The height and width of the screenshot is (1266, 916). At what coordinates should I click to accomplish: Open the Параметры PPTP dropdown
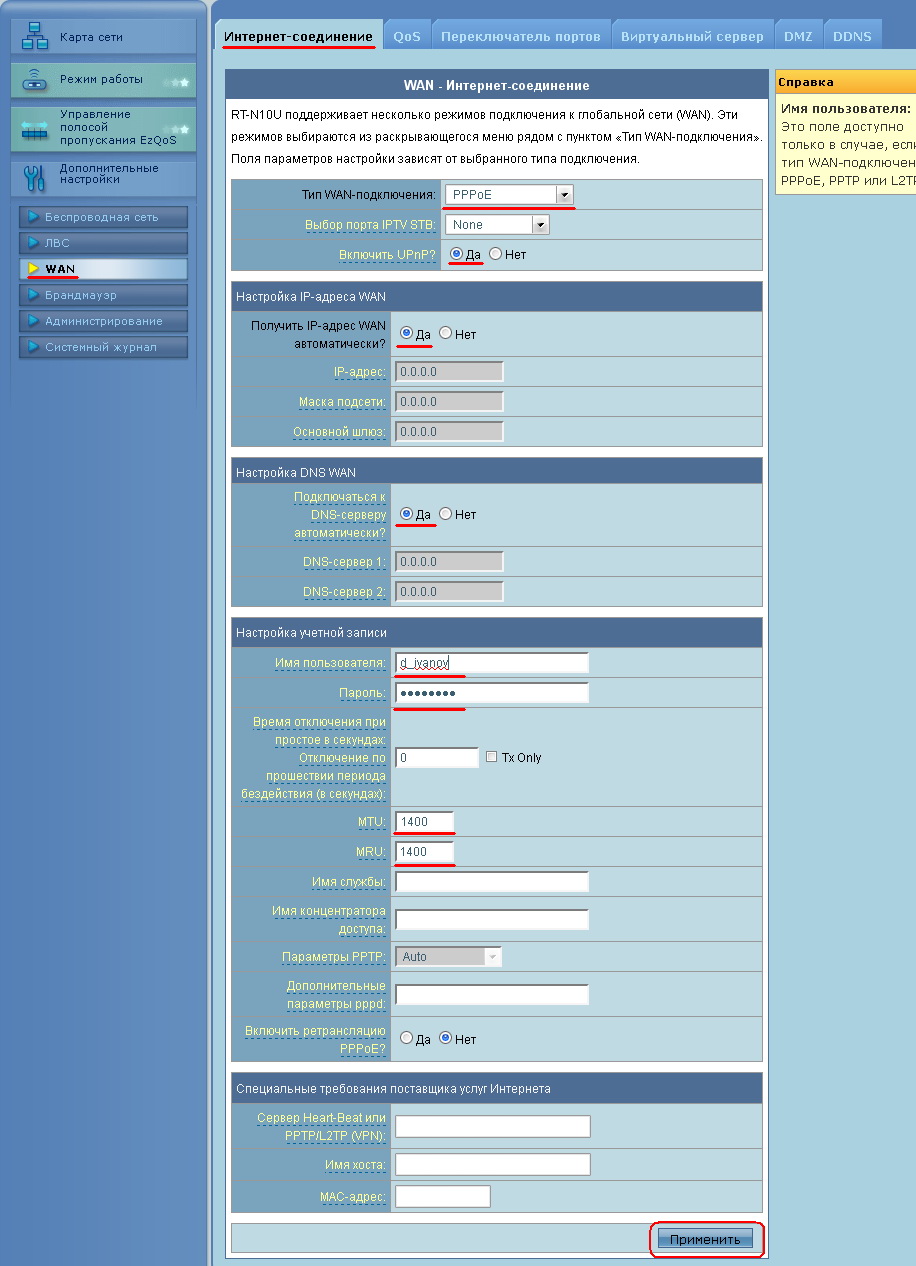click(492, 957)
